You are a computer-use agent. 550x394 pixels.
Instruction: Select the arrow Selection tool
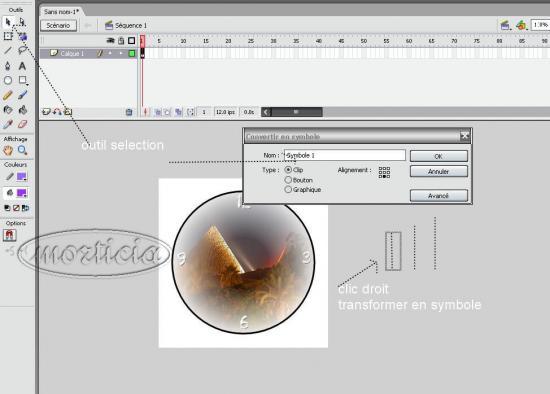[8, 22]
